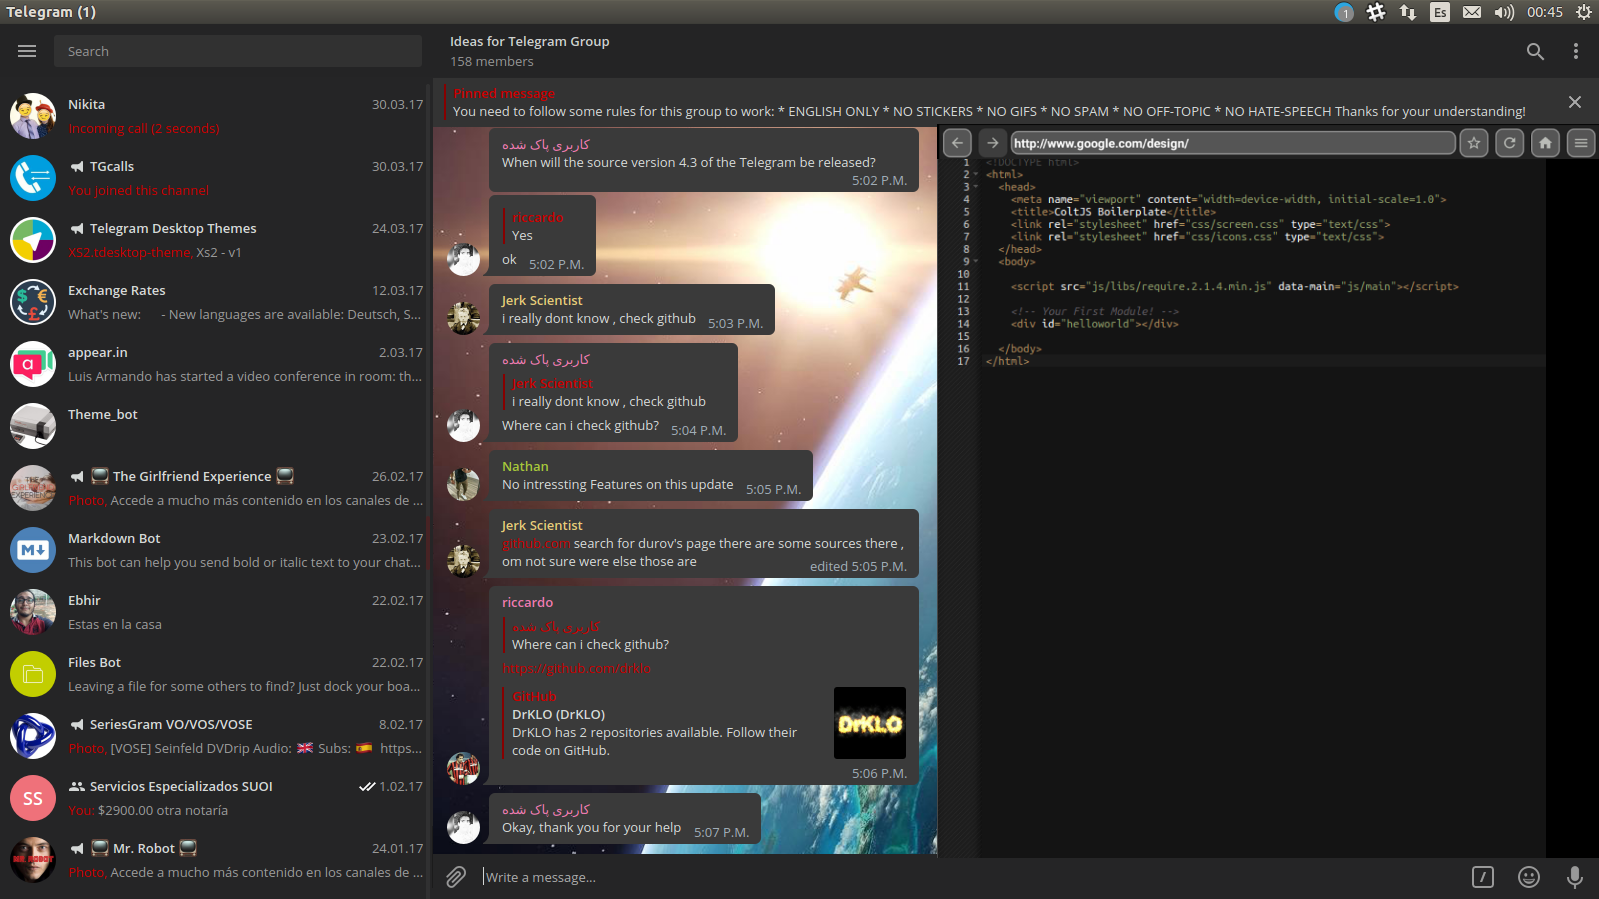Viewport: 1599px width, 899px height.
Task: Click the browser home icon
Action: coord(1545,143)
